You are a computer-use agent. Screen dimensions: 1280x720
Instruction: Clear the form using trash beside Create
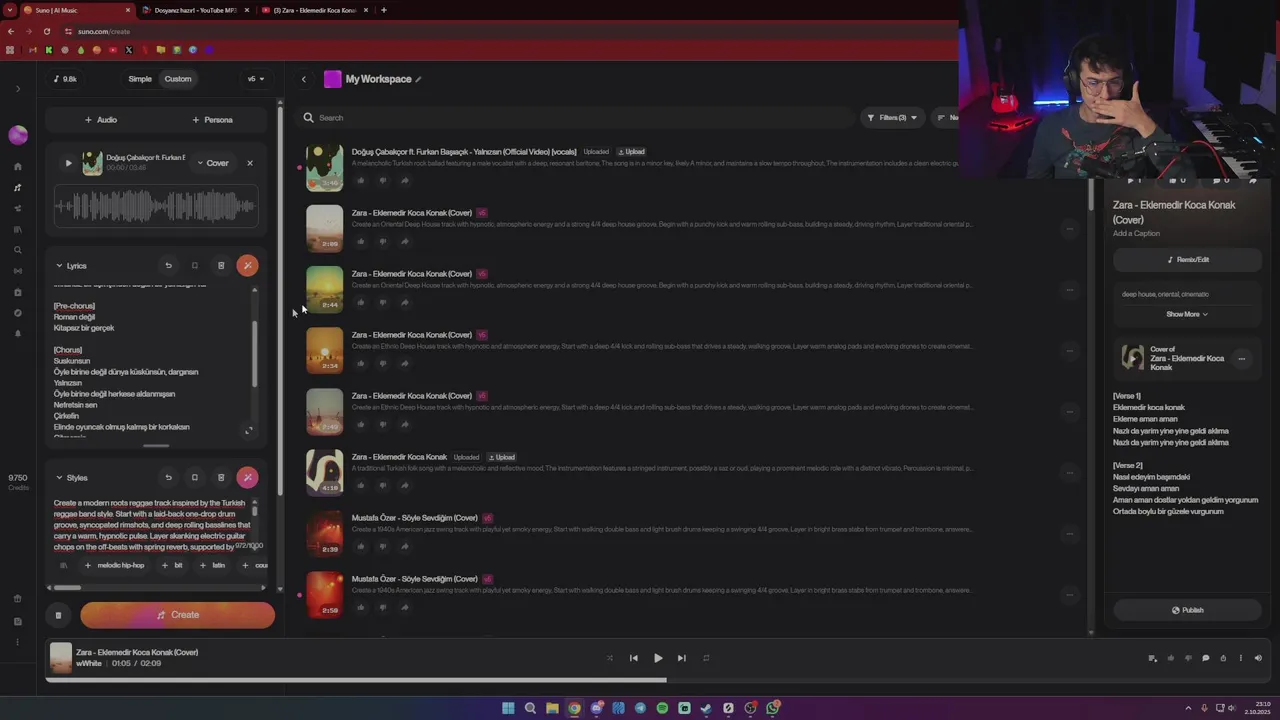click(x=58, y=615)
